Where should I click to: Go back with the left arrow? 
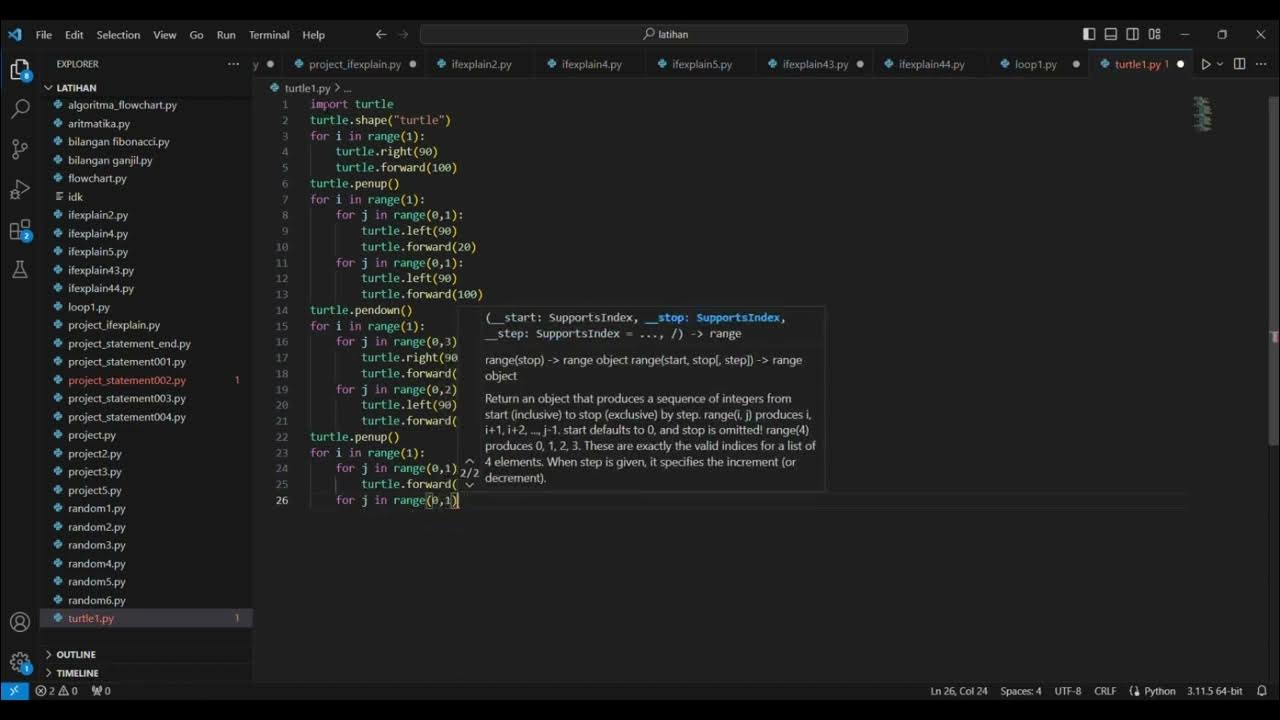click(x=381, y=34)
